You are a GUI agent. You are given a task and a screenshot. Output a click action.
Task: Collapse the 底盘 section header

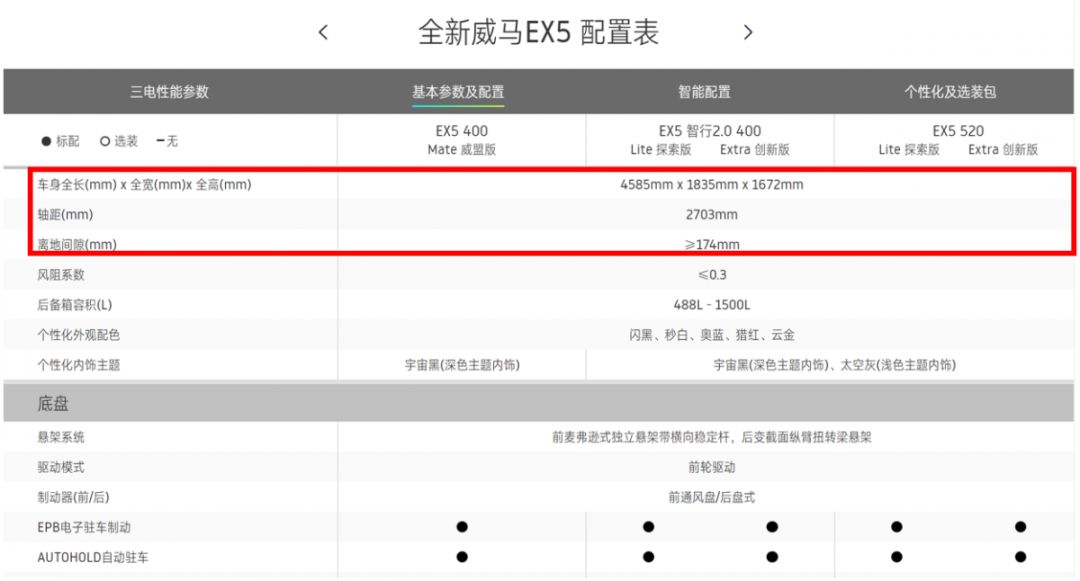click(x=54, y=404)
